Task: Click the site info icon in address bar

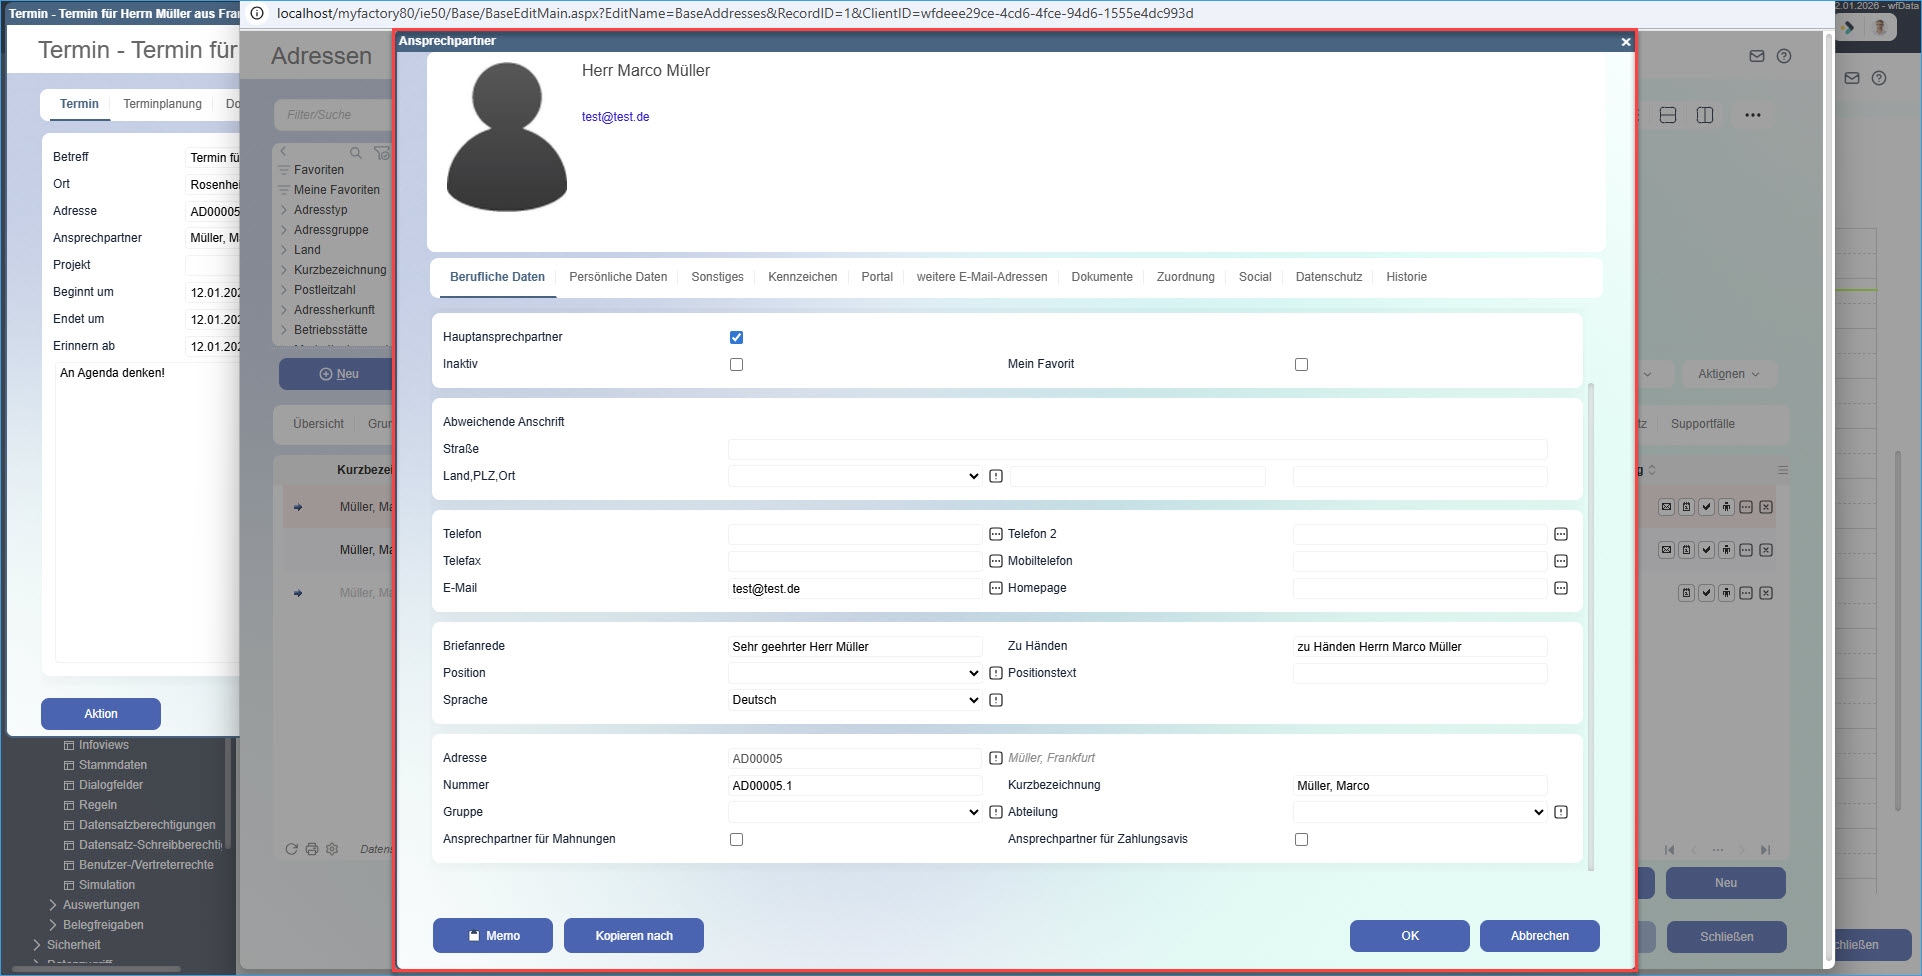Action: pyautogui.click(x=257, y=13)
